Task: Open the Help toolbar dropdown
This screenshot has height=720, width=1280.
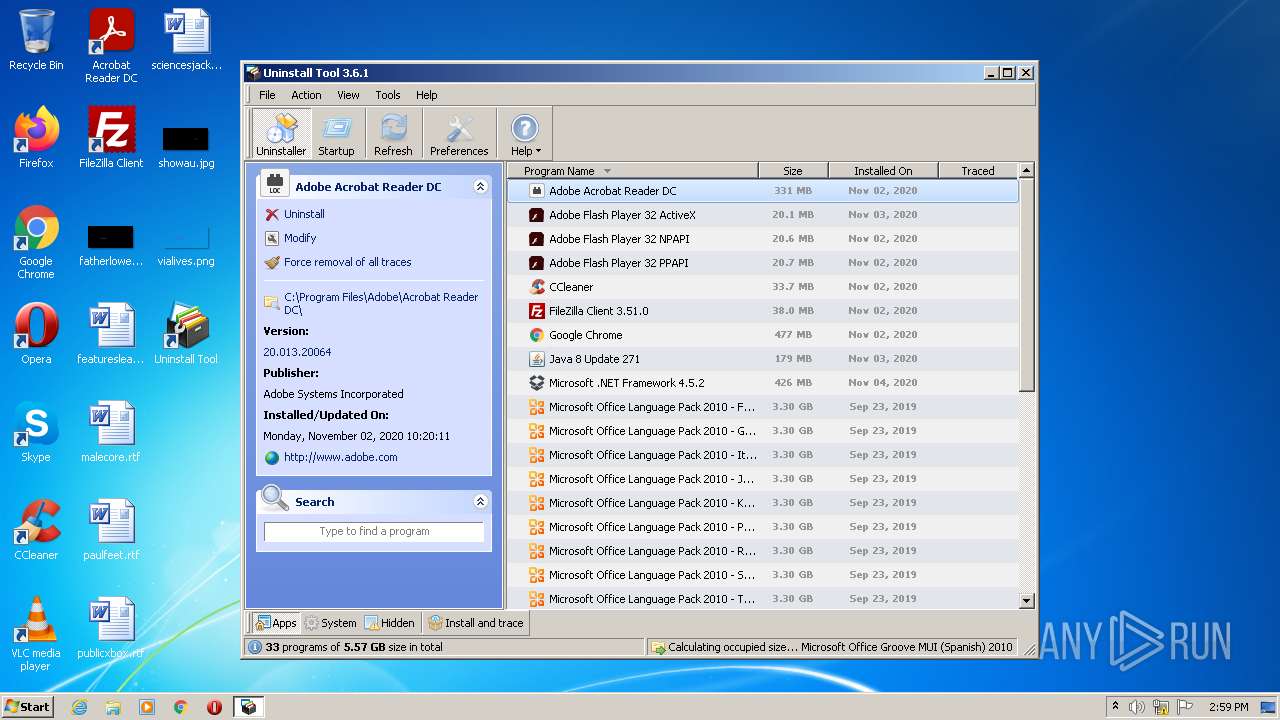Action: pyautogui.click(x=525, y=134)
